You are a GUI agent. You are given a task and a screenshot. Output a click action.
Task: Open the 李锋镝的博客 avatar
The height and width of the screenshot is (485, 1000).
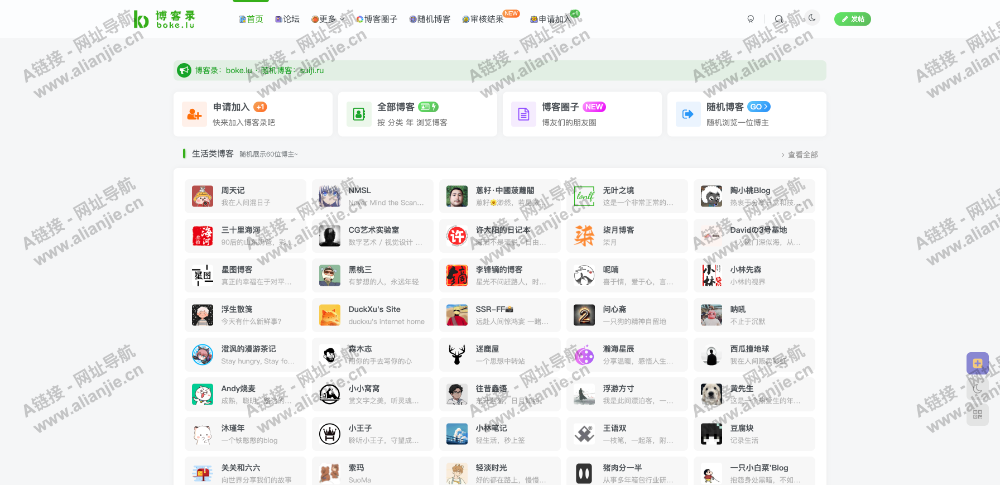pos(457,276)
